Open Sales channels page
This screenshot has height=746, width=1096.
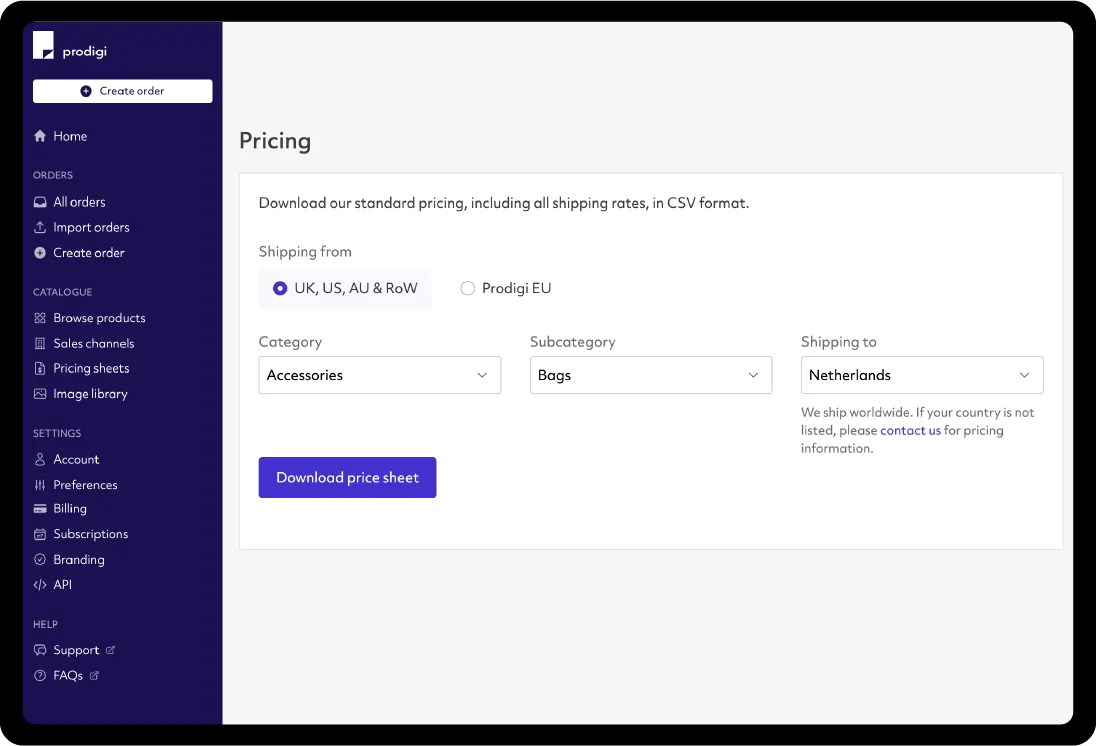[x=84, y=343]
